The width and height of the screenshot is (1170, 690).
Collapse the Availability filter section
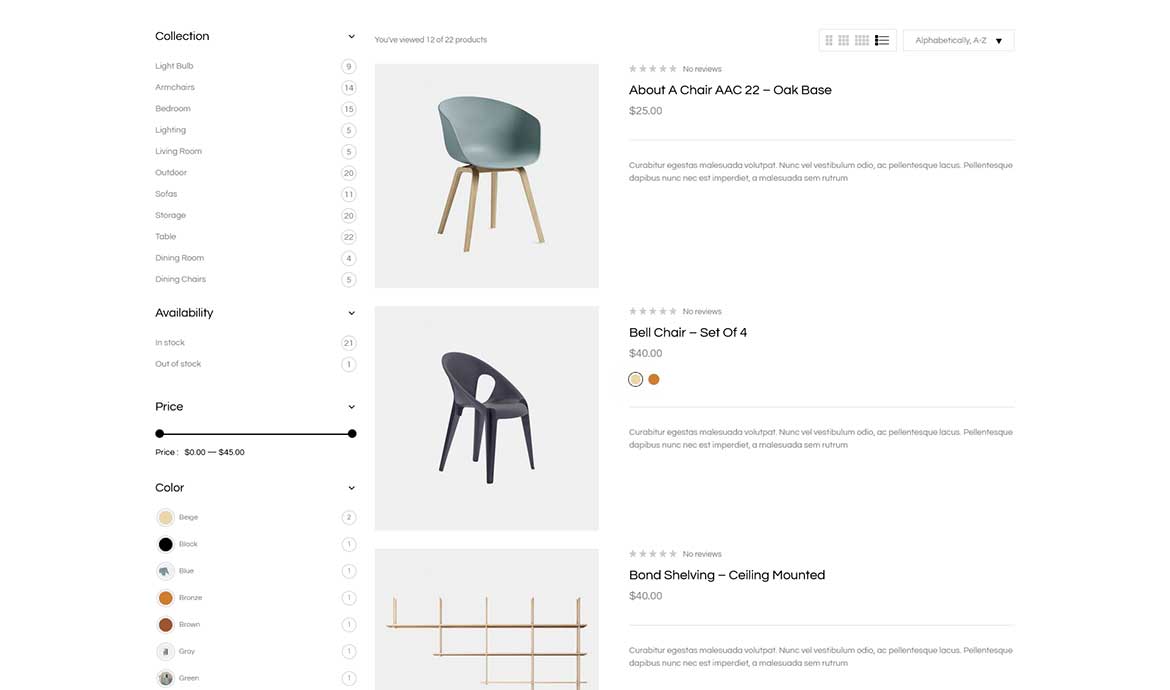tap(351, 313)
